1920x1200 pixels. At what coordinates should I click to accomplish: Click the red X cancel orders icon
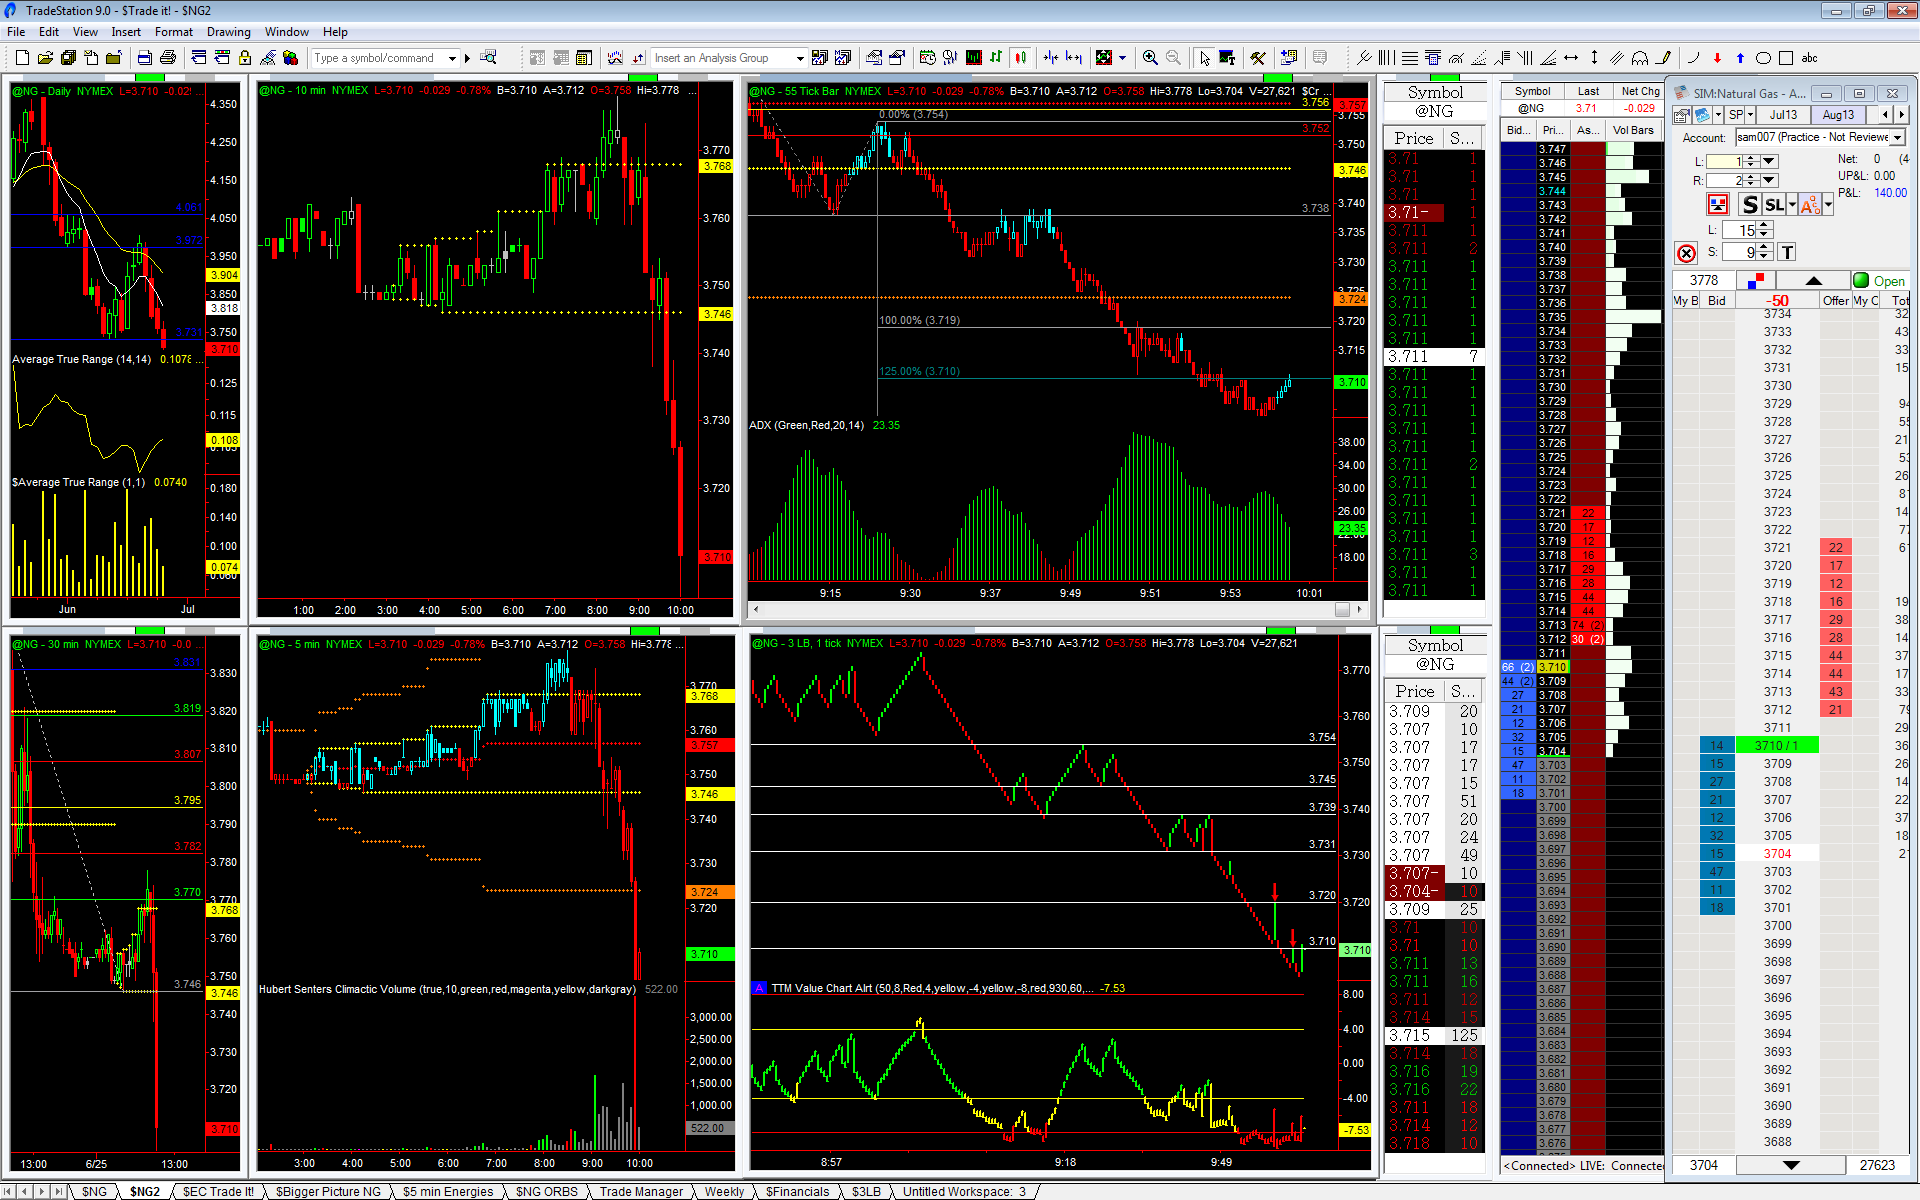pyautogui.click(x=1686, y=253)
